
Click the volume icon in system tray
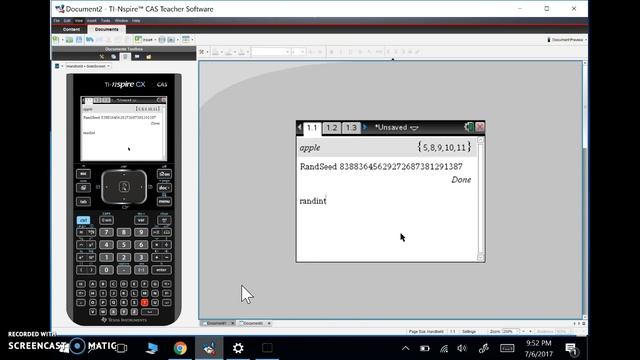(x=462, y=348)
